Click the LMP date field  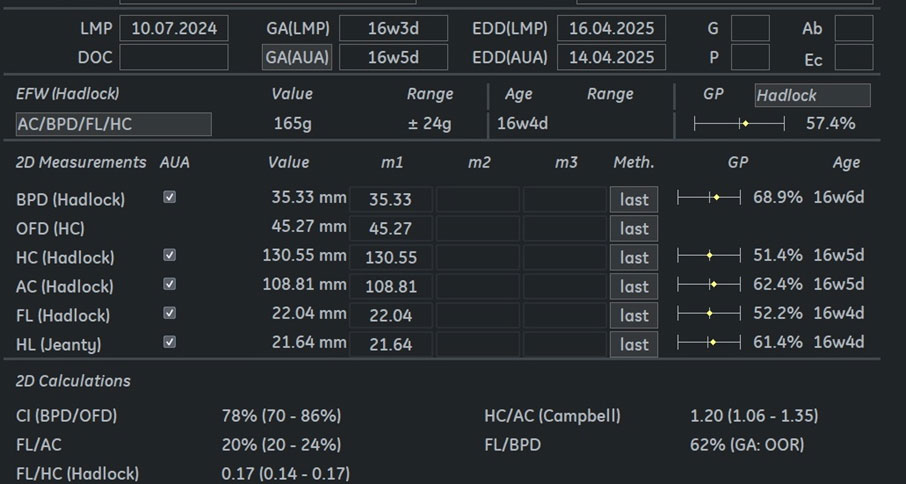pos(174,28)
